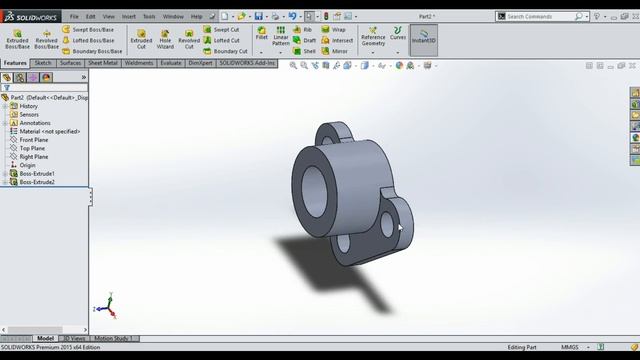640x360 pixels.
Task: Apply the Fillet tool
Action: (262, 34)
